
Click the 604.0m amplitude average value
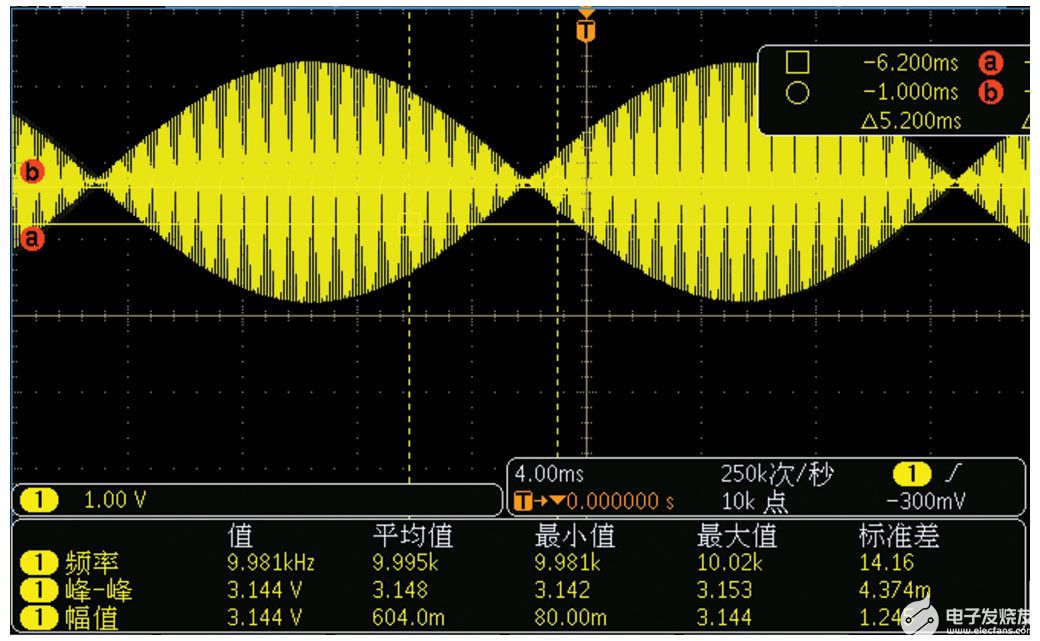tap(408, 618)
